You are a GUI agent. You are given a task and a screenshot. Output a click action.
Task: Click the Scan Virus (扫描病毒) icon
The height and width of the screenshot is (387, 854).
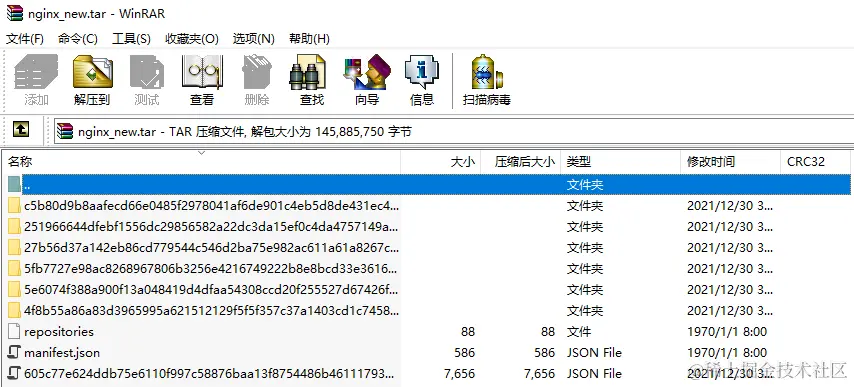click(486, 72)
